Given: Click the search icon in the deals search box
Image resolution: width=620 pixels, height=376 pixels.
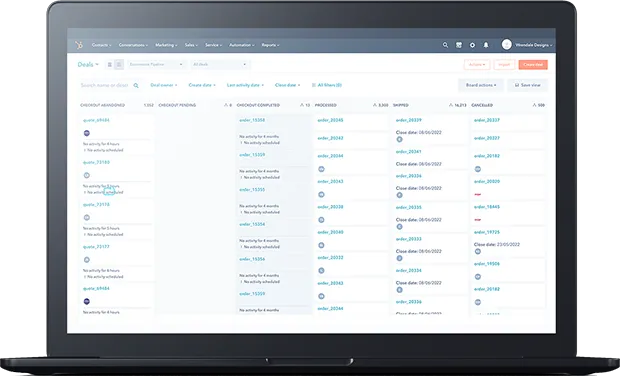Looking at the screenshot, I should [x=136, y=85].
